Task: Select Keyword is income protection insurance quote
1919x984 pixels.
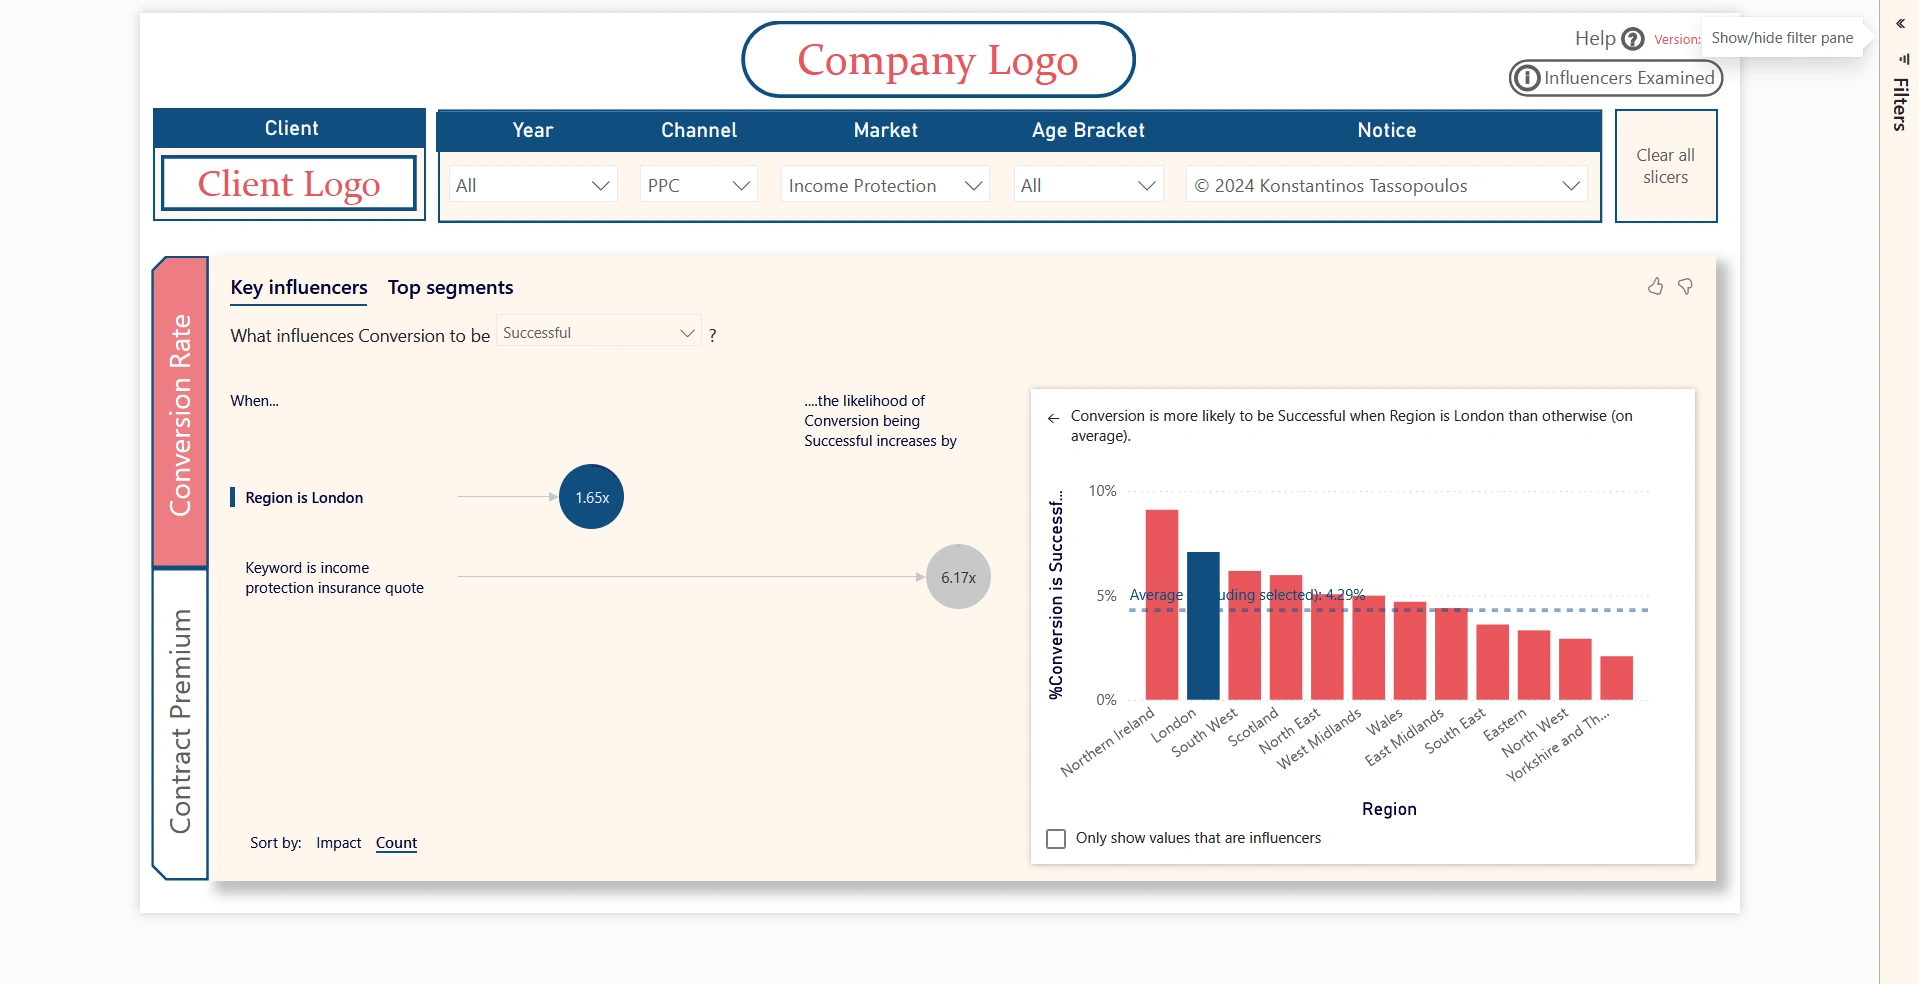Action: pos(334,578)
